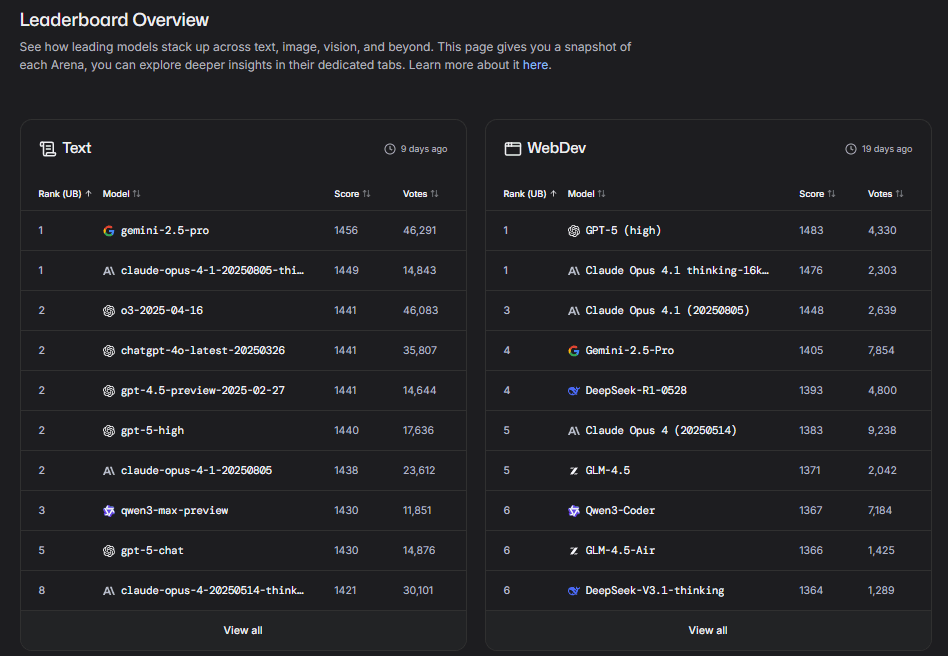This screenshot has height=656, width=948.
Task: Select the gpt-5-high model name
Action: [152, 430]
